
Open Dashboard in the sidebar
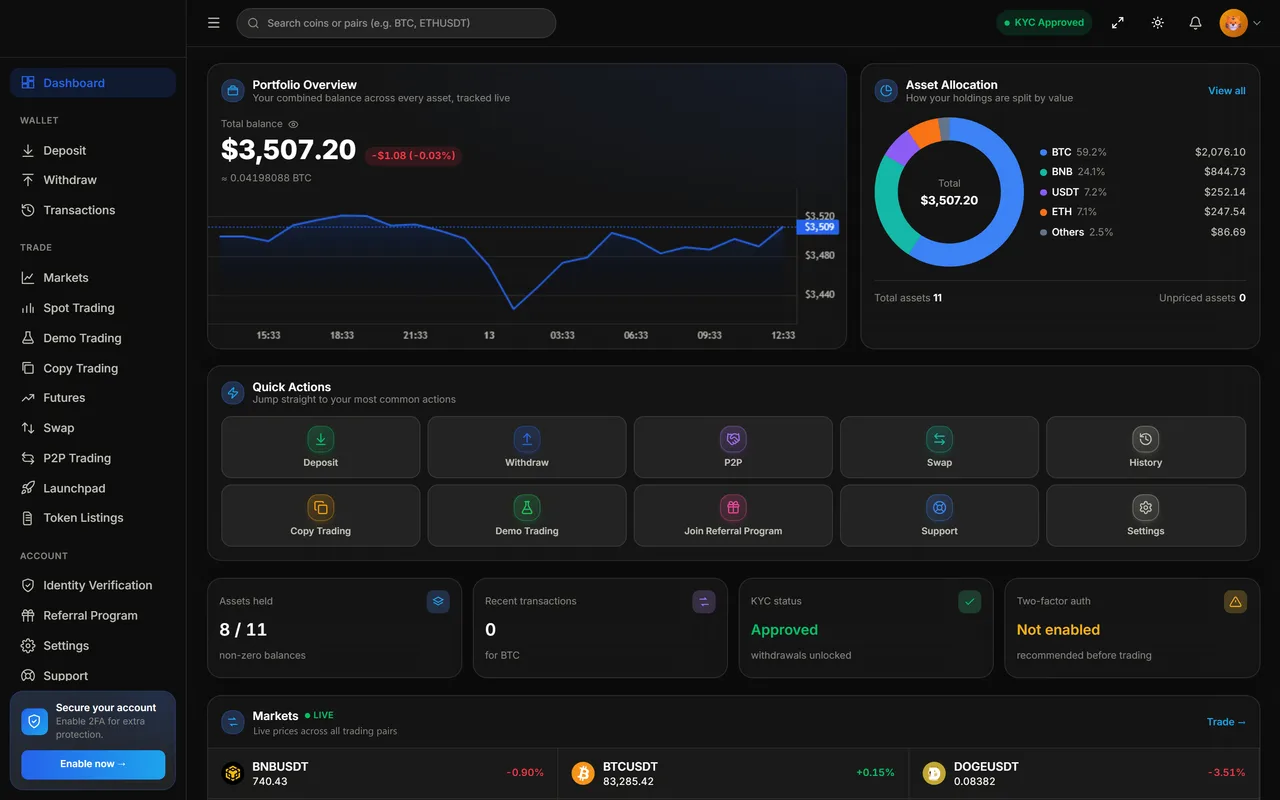(x=93, y=83)
